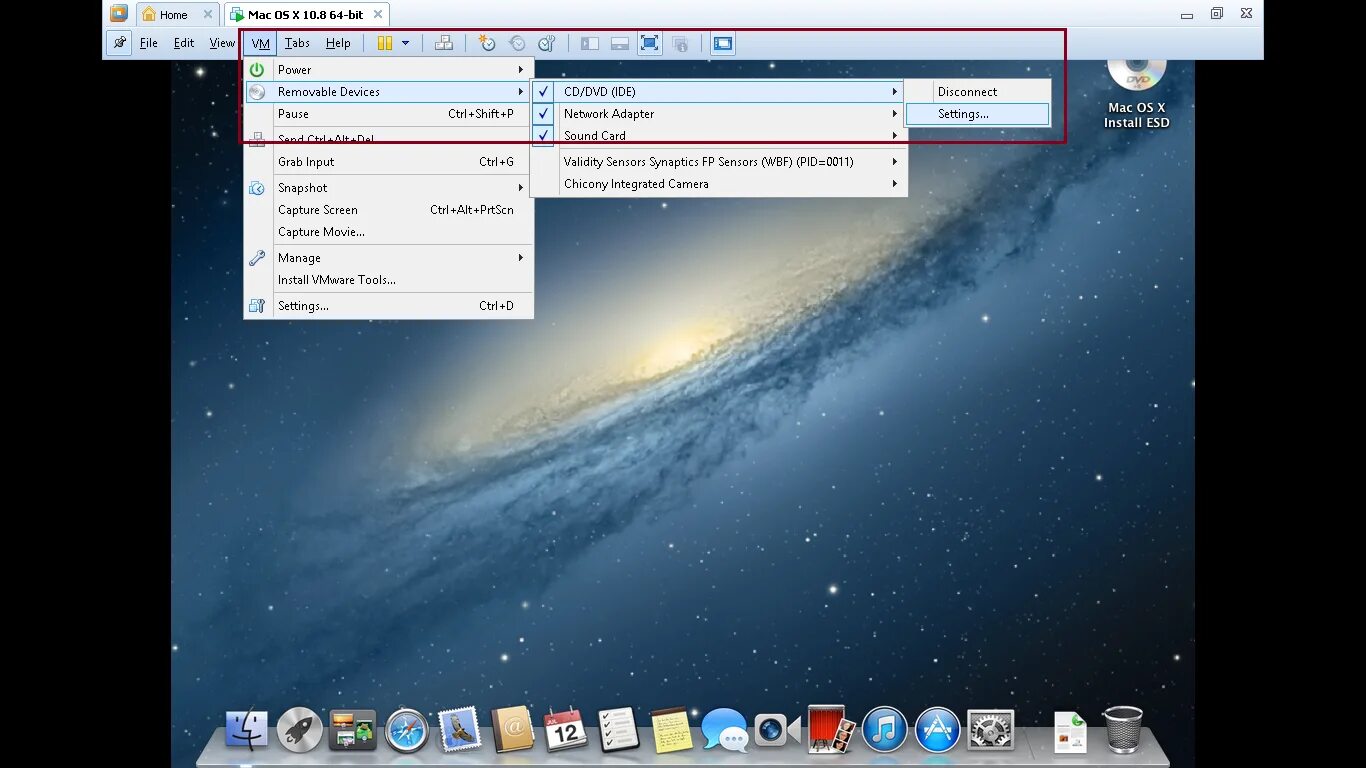Open the Edit menu
Viewport: 1366px width, 768px height.
(184, 43)
